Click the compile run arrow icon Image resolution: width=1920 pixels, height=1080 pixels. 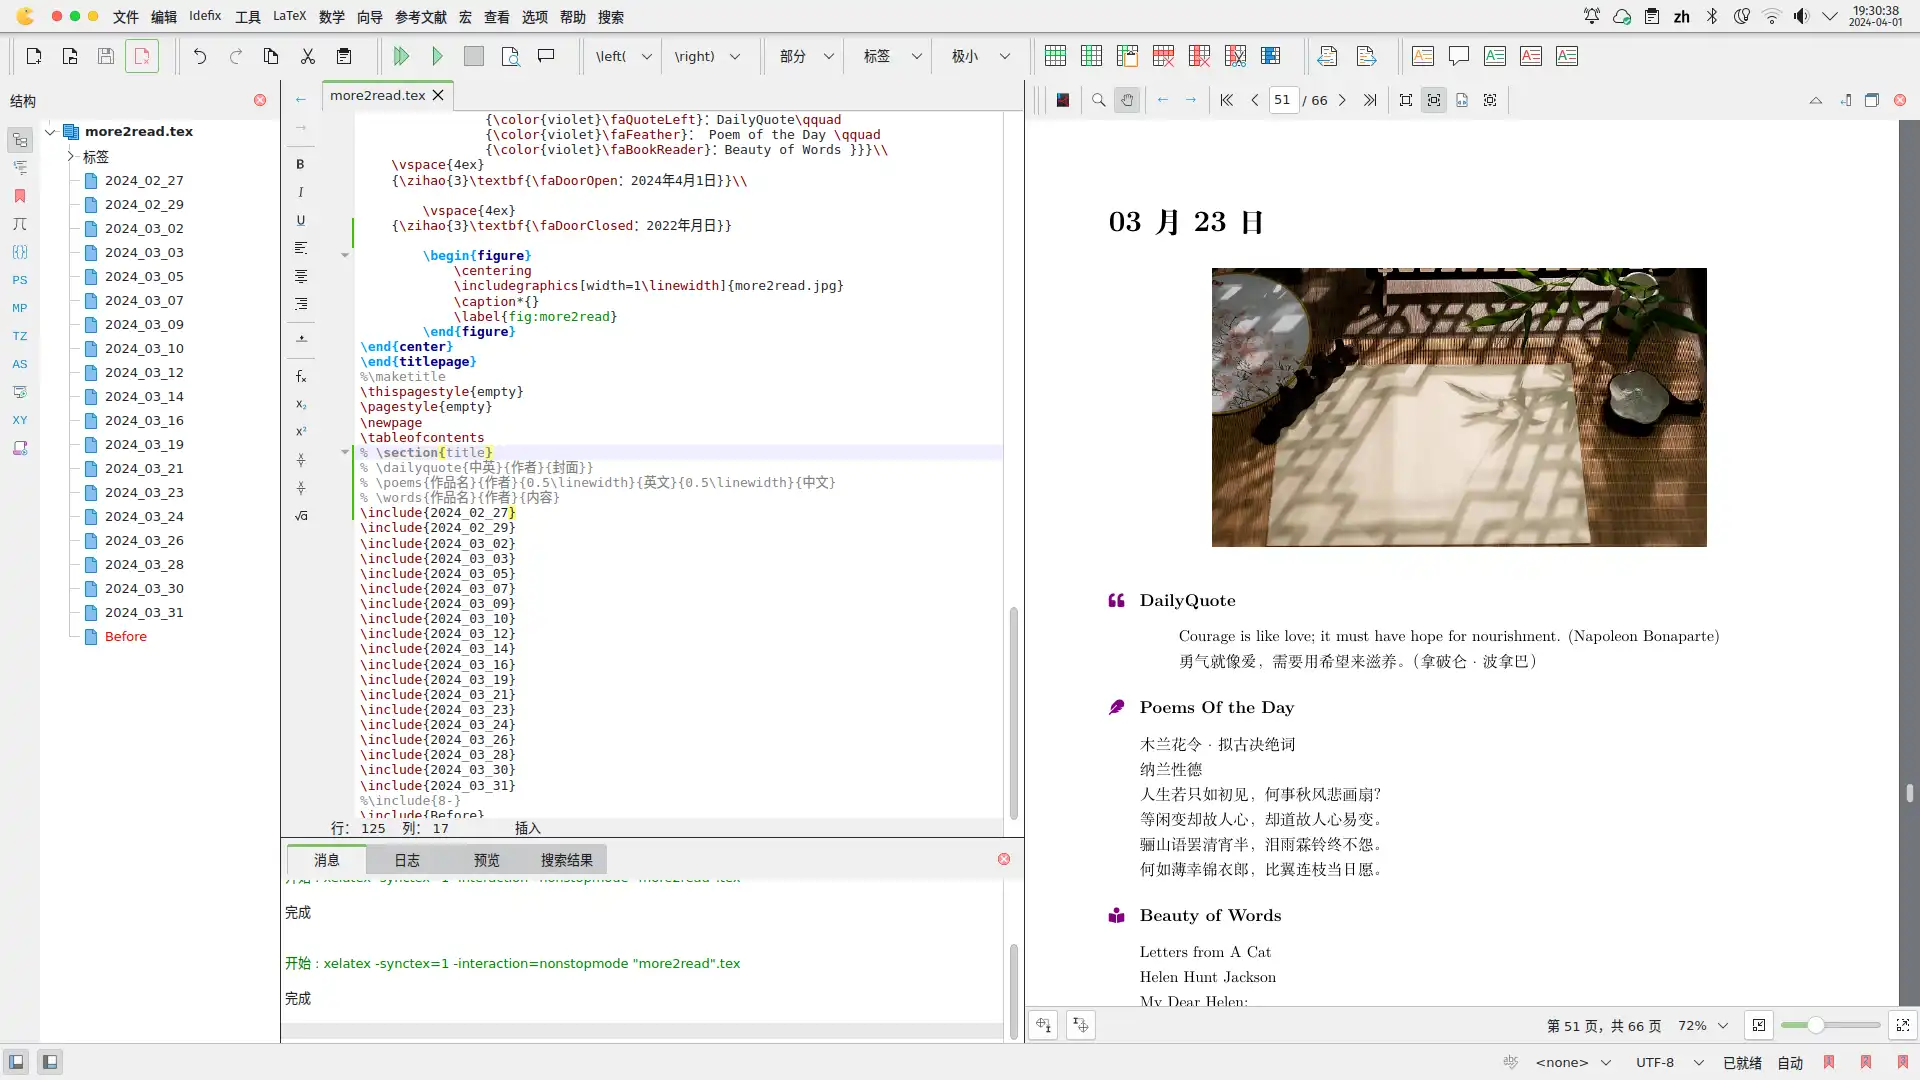pos(437,56)
